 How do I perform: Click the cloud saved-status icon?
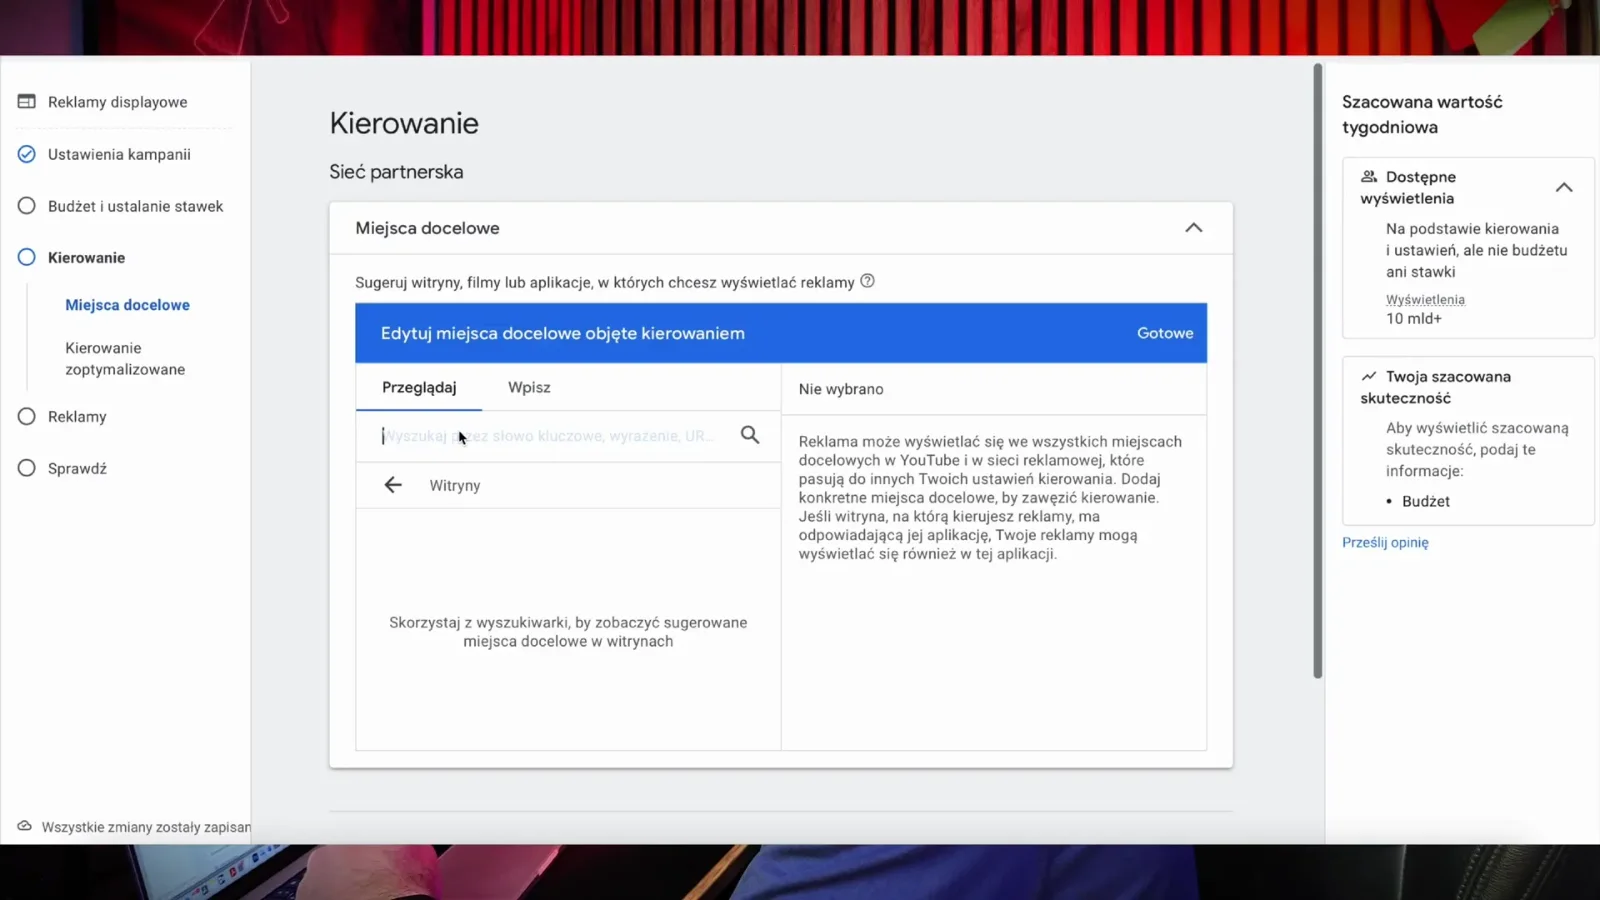click(x=25, y=826)
